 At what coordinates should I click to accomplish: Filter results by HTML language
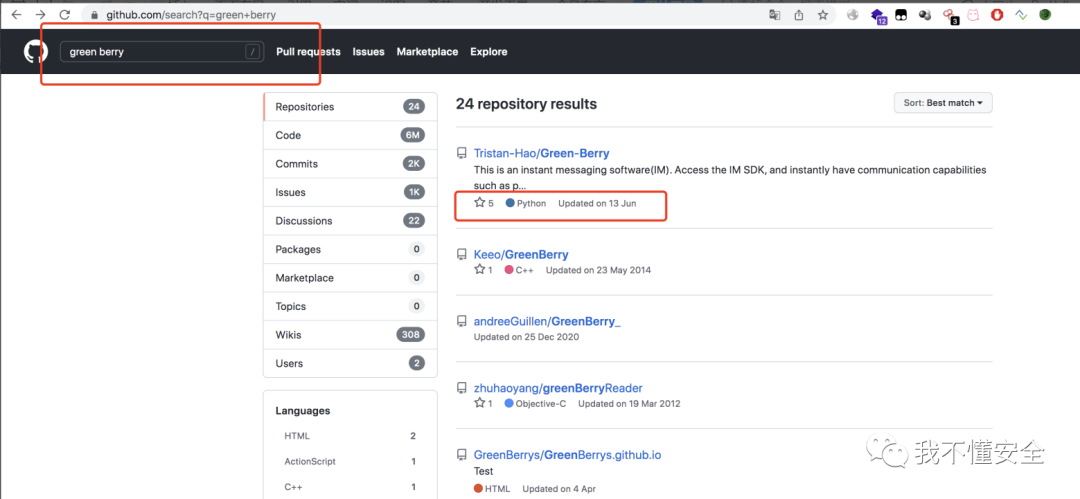point(350,436)
